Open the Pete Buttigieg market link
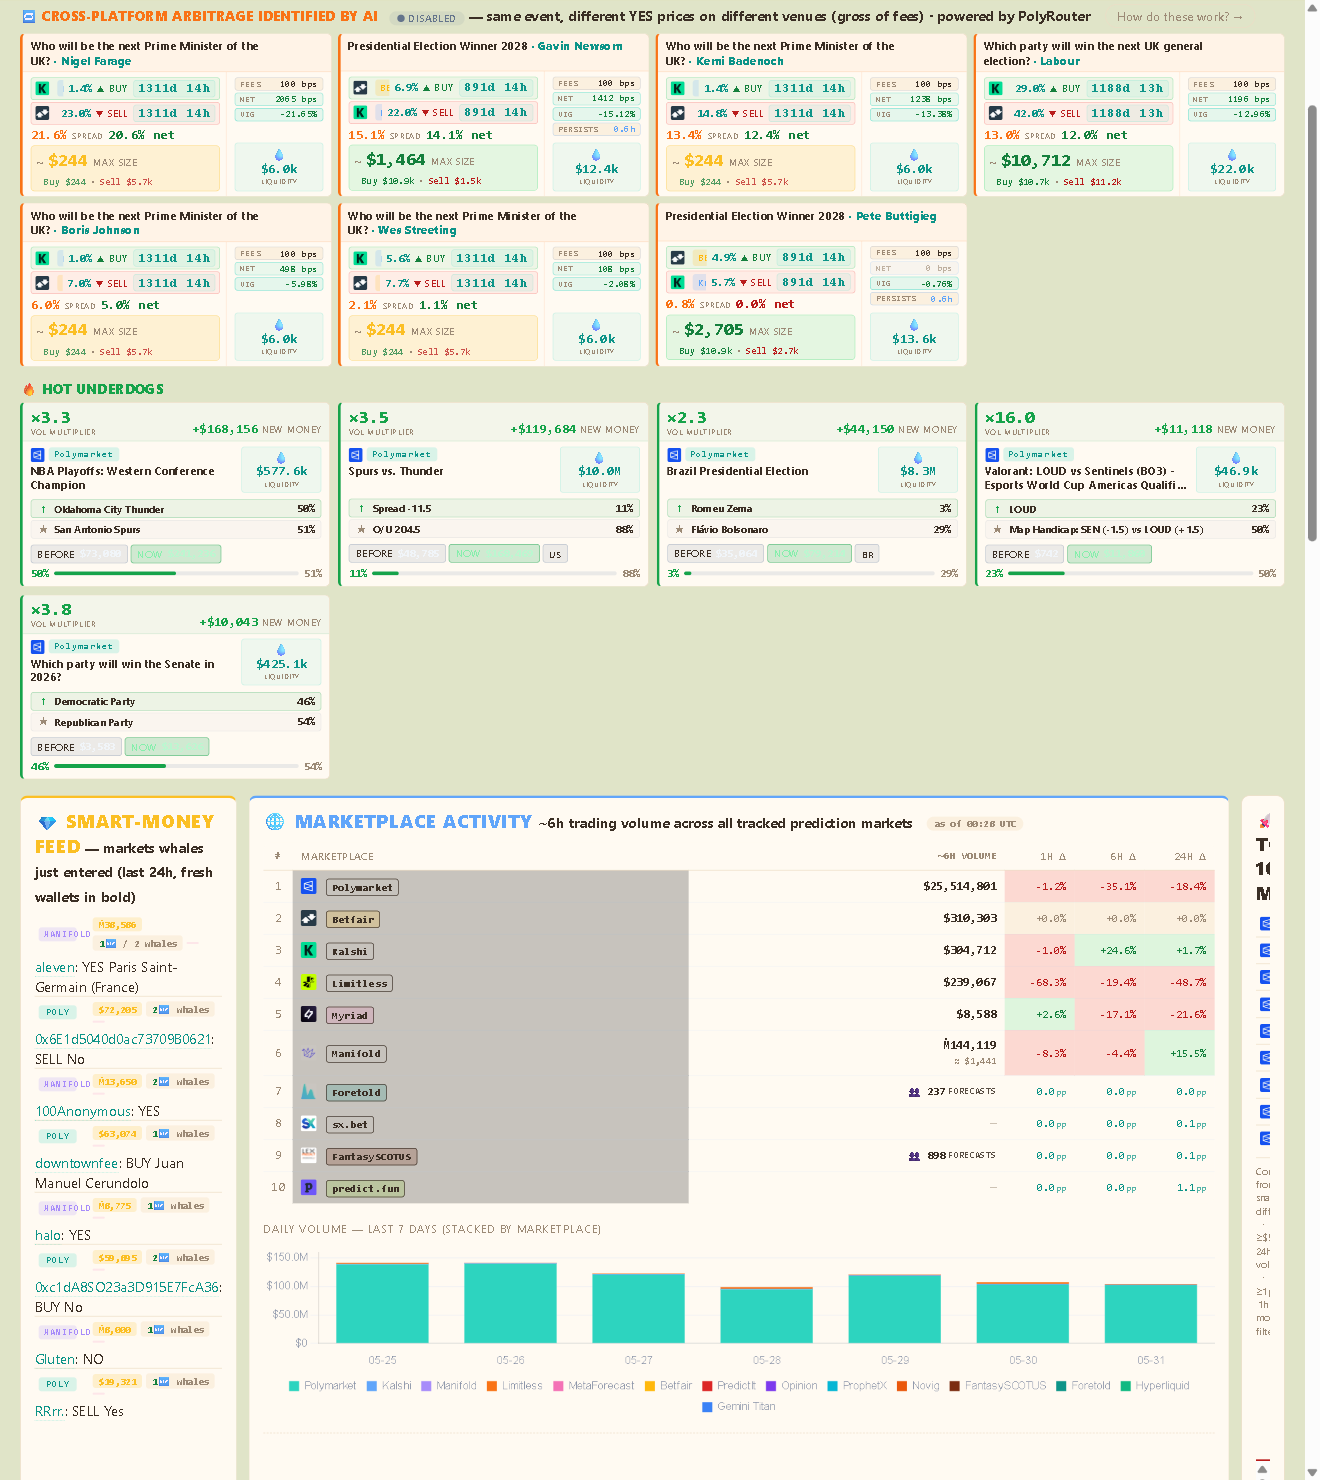The height and width of the screenshot is (1480, 1320). coord(896,216)
